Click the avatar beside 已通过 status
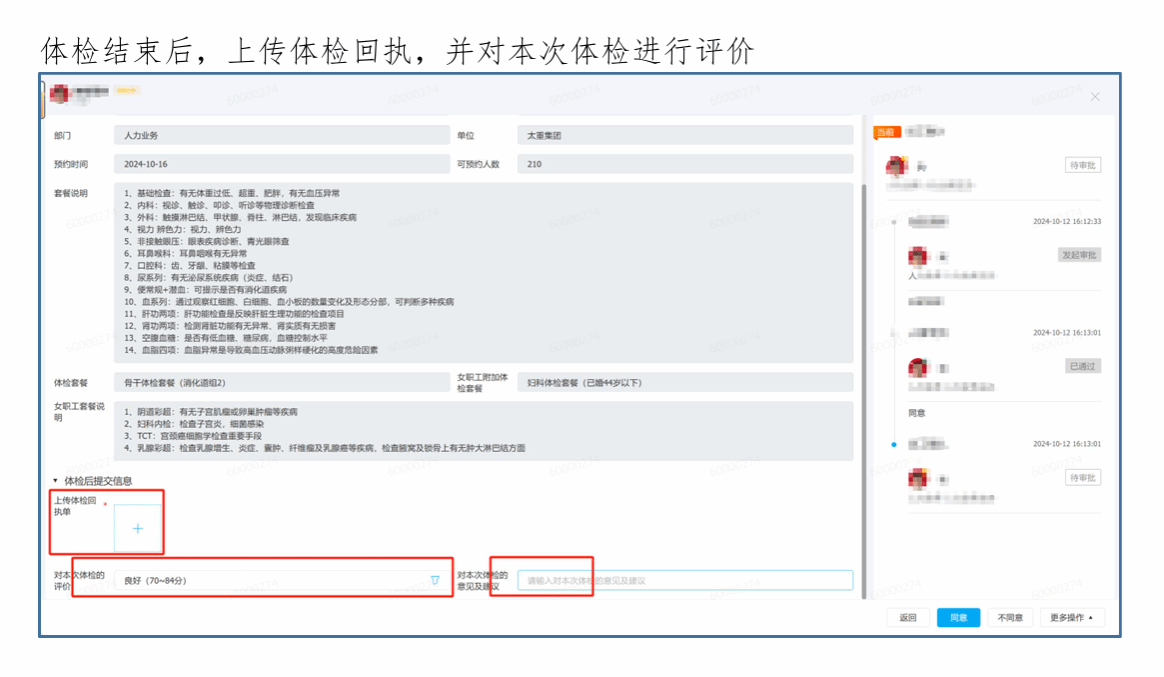Screen dimensions: 1164x677 click(x=917, y=368)
